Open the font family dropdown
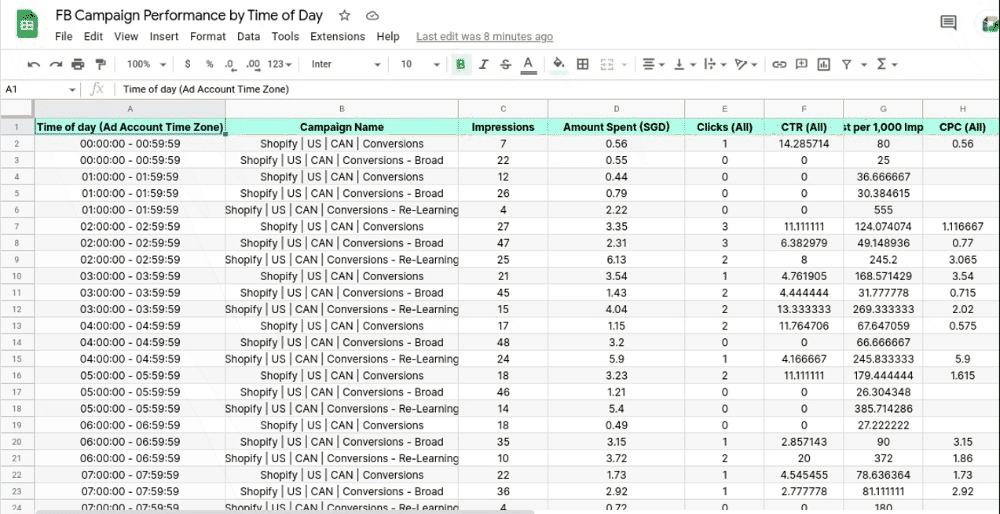 (x=345, y=64)
